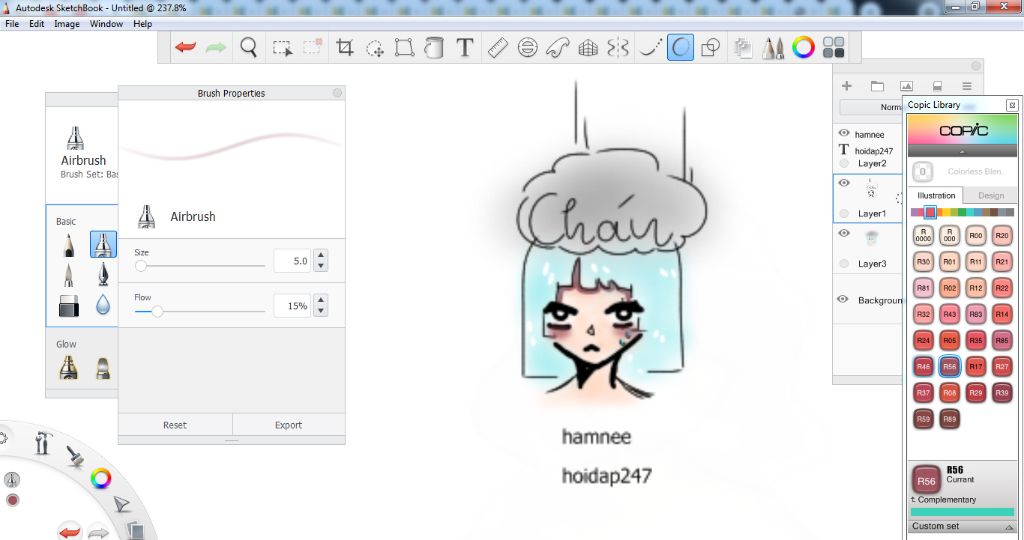Open the Brush Palette toolbar icon

pos(773,48)
